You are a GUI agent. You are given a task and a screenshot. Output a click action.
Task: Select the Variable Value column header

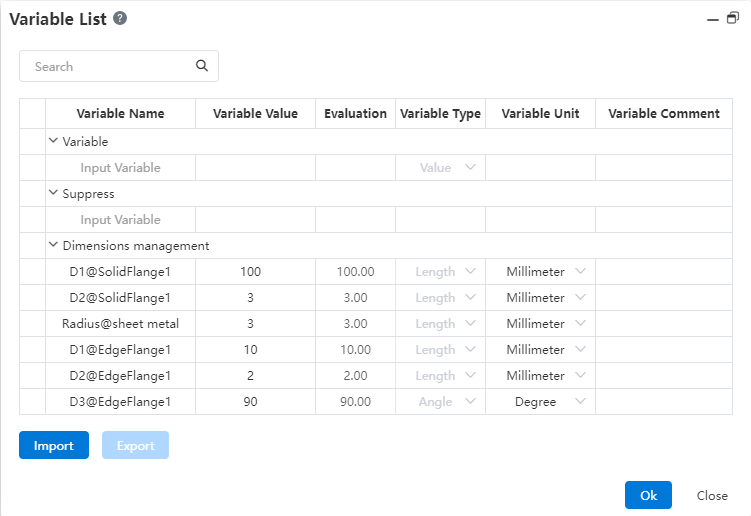[x=255, y=114]
